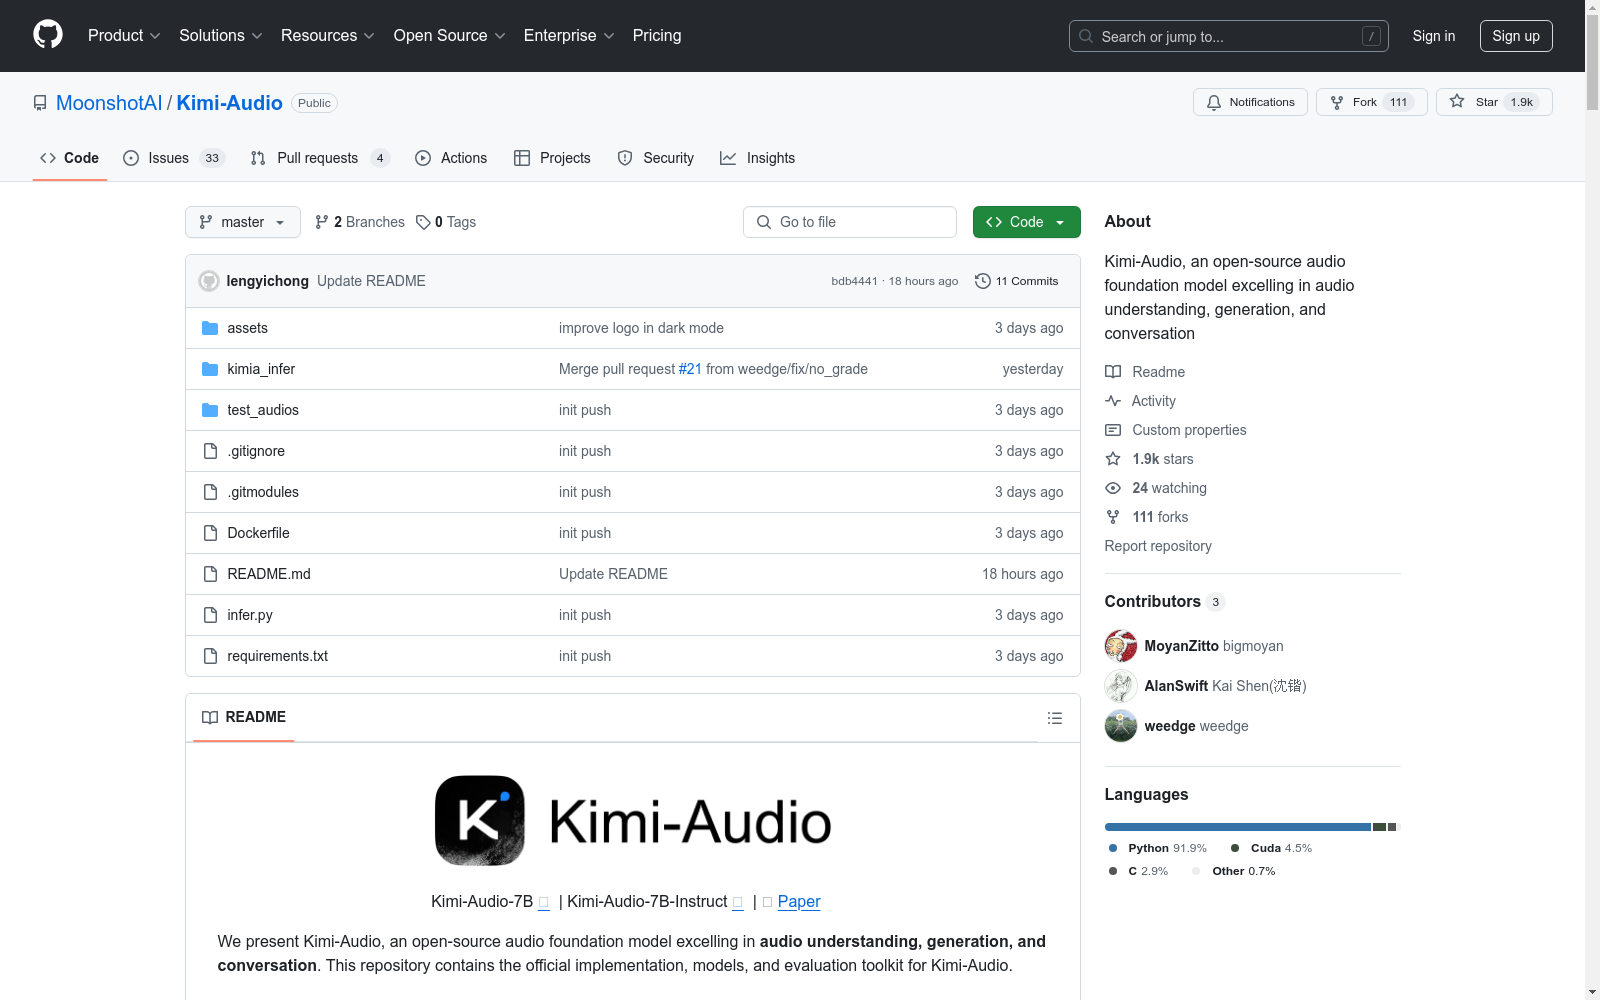Select the Code tab
Viewport: 1600px width, 1000px height.
coord(70,158)
